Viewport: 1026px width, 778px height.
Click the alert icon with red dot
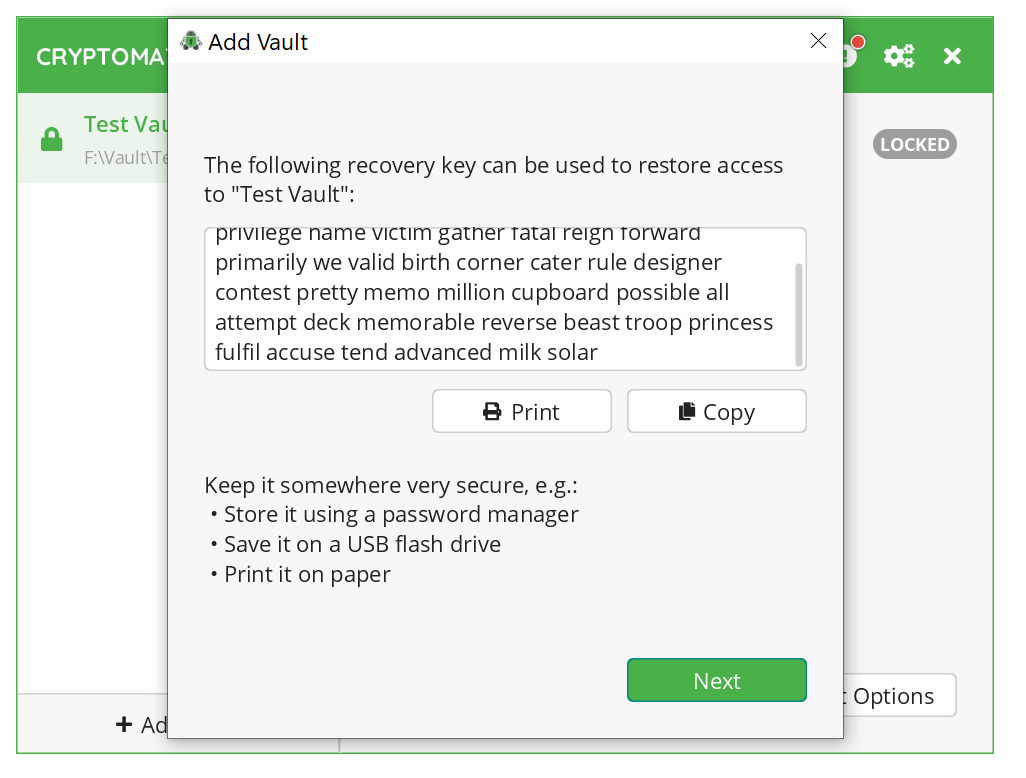tap(852, 50)
